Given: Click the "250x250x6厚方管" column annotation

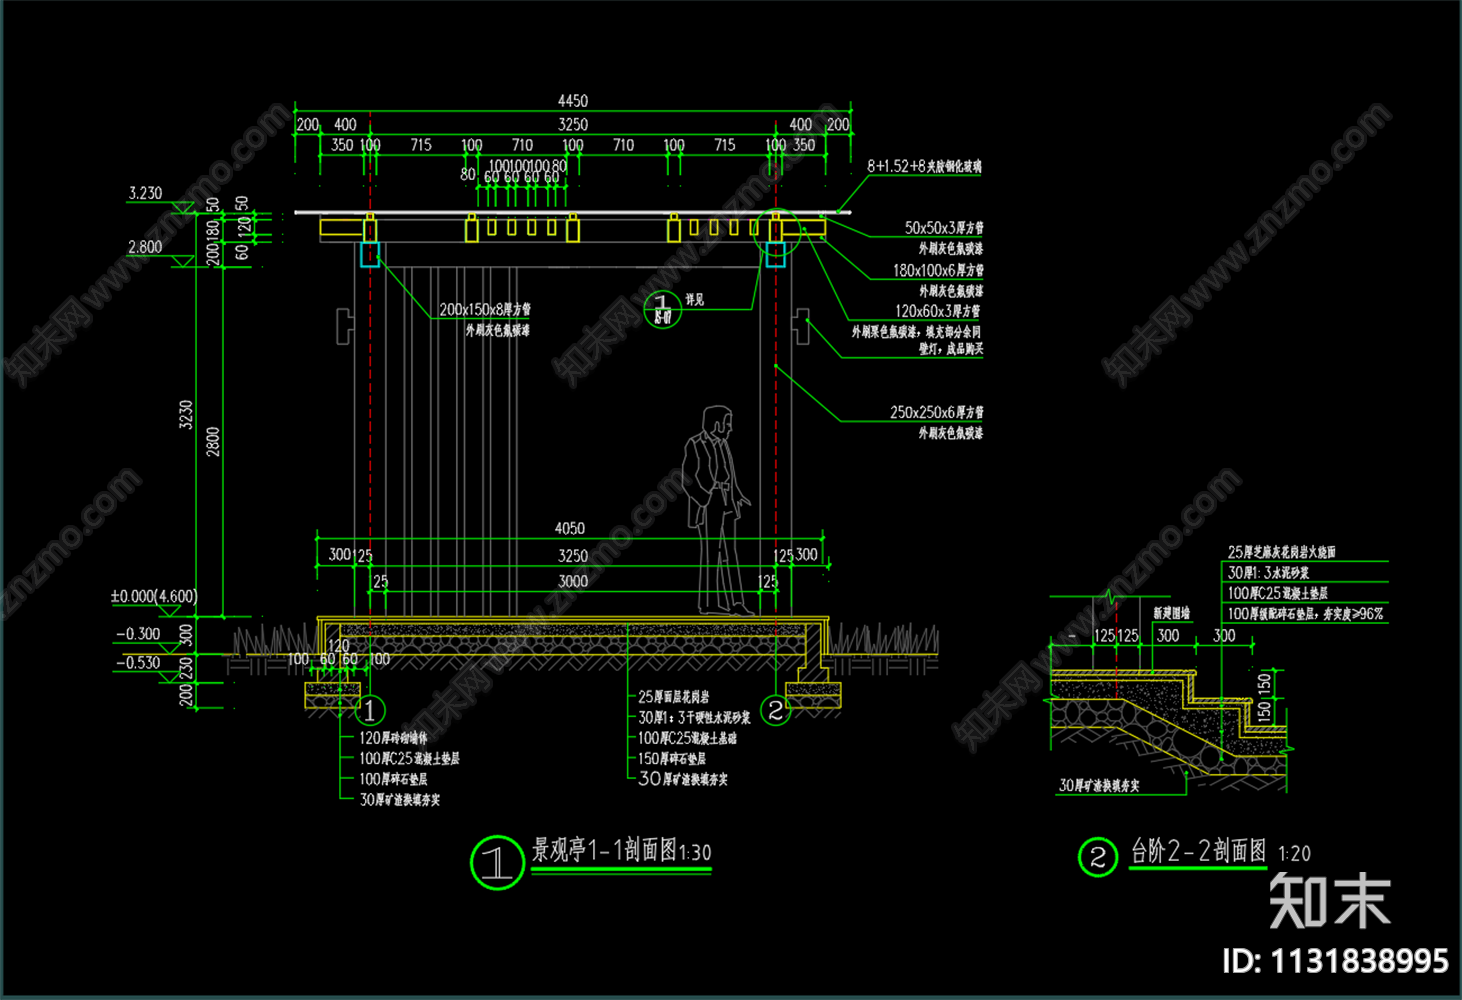Looking at the screenshot, I should point(937,412).
